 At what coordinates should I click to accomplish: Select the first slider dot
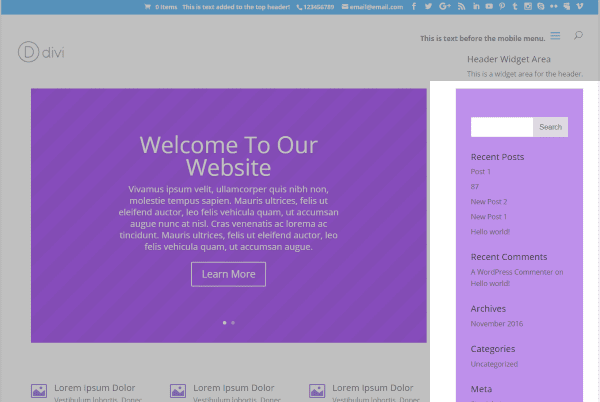pyautogui.click(x=225, y=323)
